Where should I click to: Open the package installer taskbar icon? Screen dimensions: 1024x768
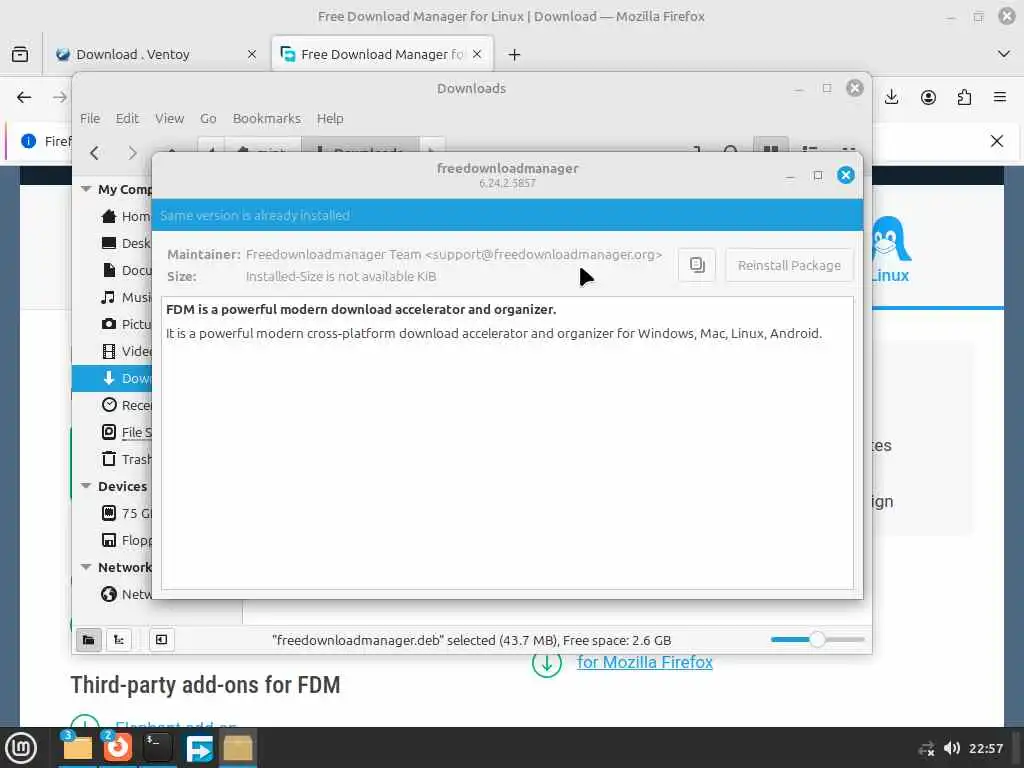(238, 748)
